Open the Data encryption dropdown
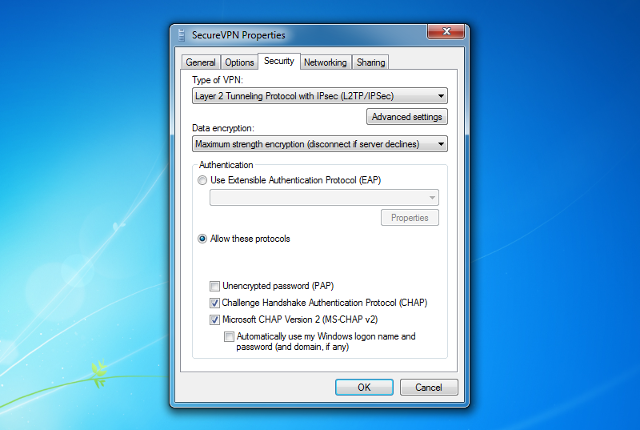 [x=320, y=144]
